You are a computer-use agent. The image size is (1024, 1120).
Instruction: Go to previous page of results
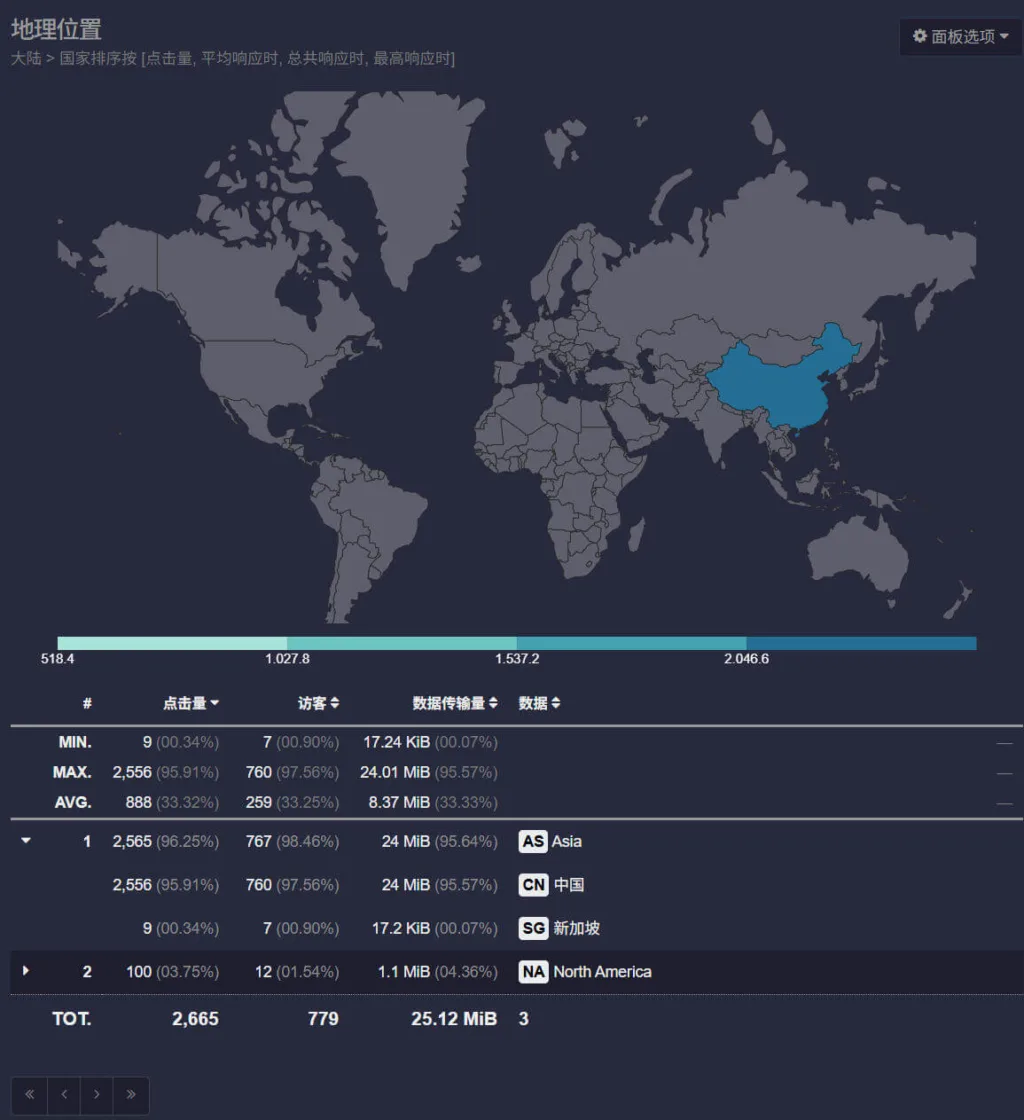tap(63, 1094)
